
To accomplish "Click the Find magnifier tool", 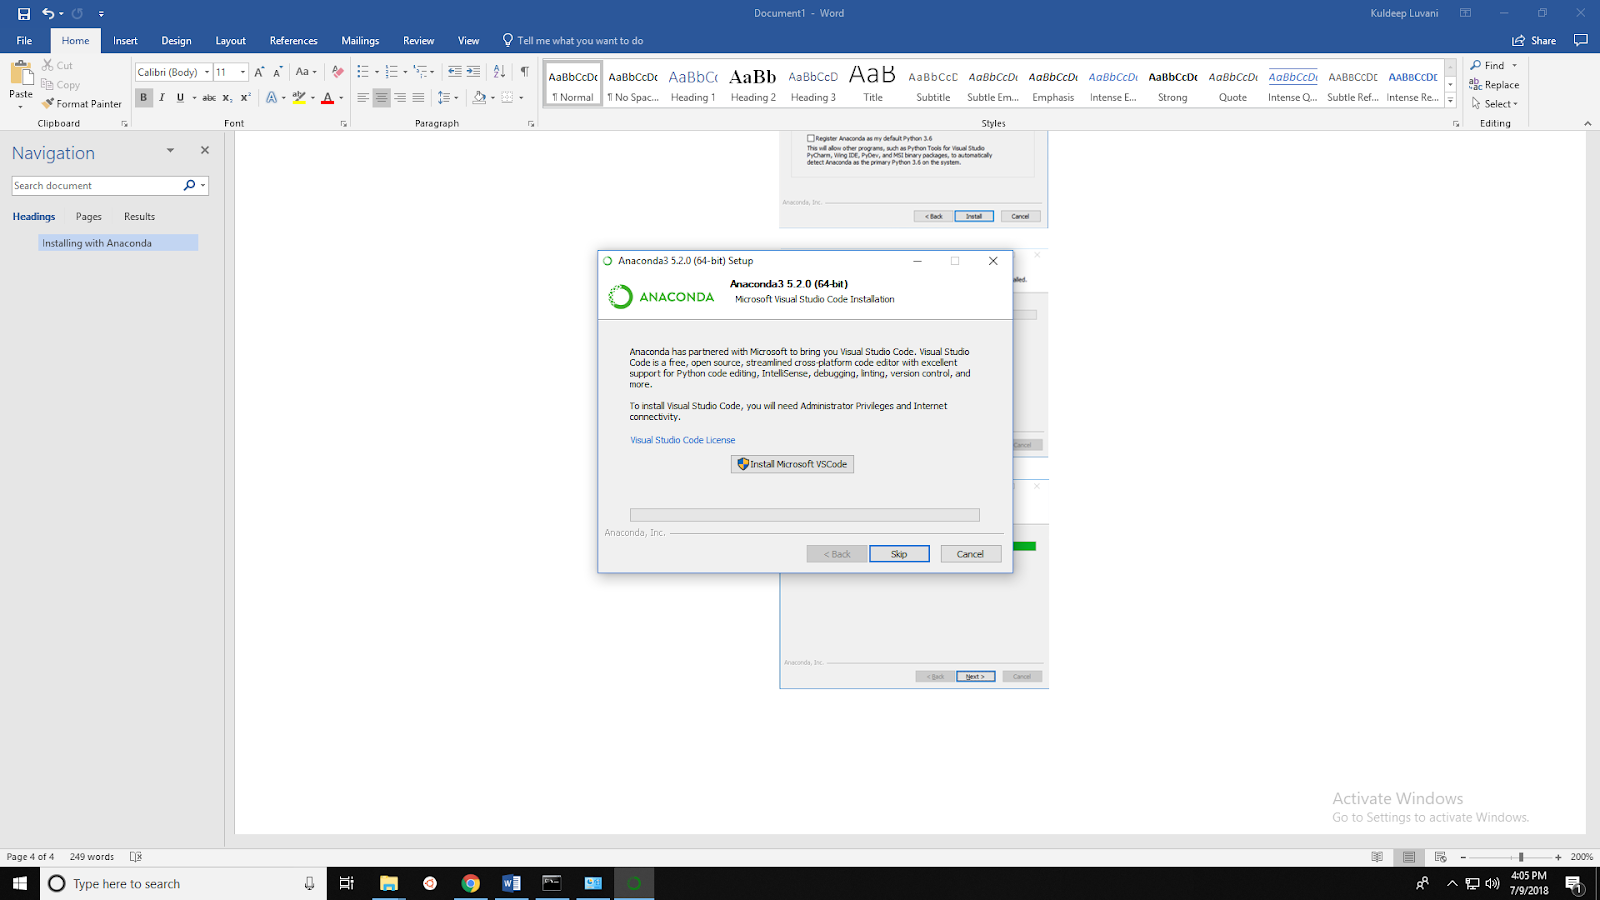I will 1487,66.
